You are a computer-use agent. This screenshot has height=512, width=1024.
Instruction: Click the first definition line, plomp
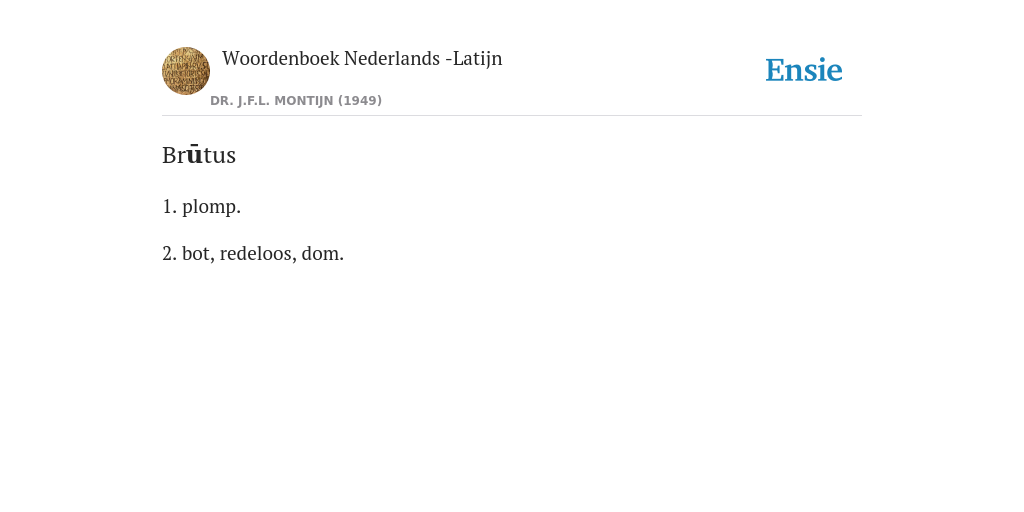(x=202, y=207)
